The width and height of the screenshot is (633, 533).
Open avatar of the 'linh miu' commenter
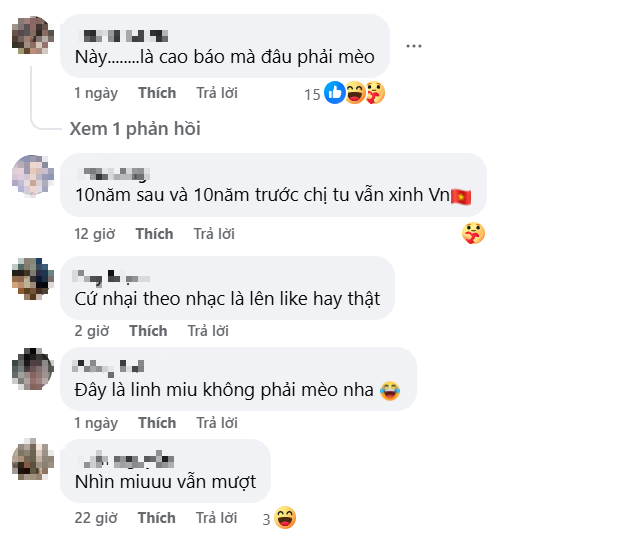32,369
